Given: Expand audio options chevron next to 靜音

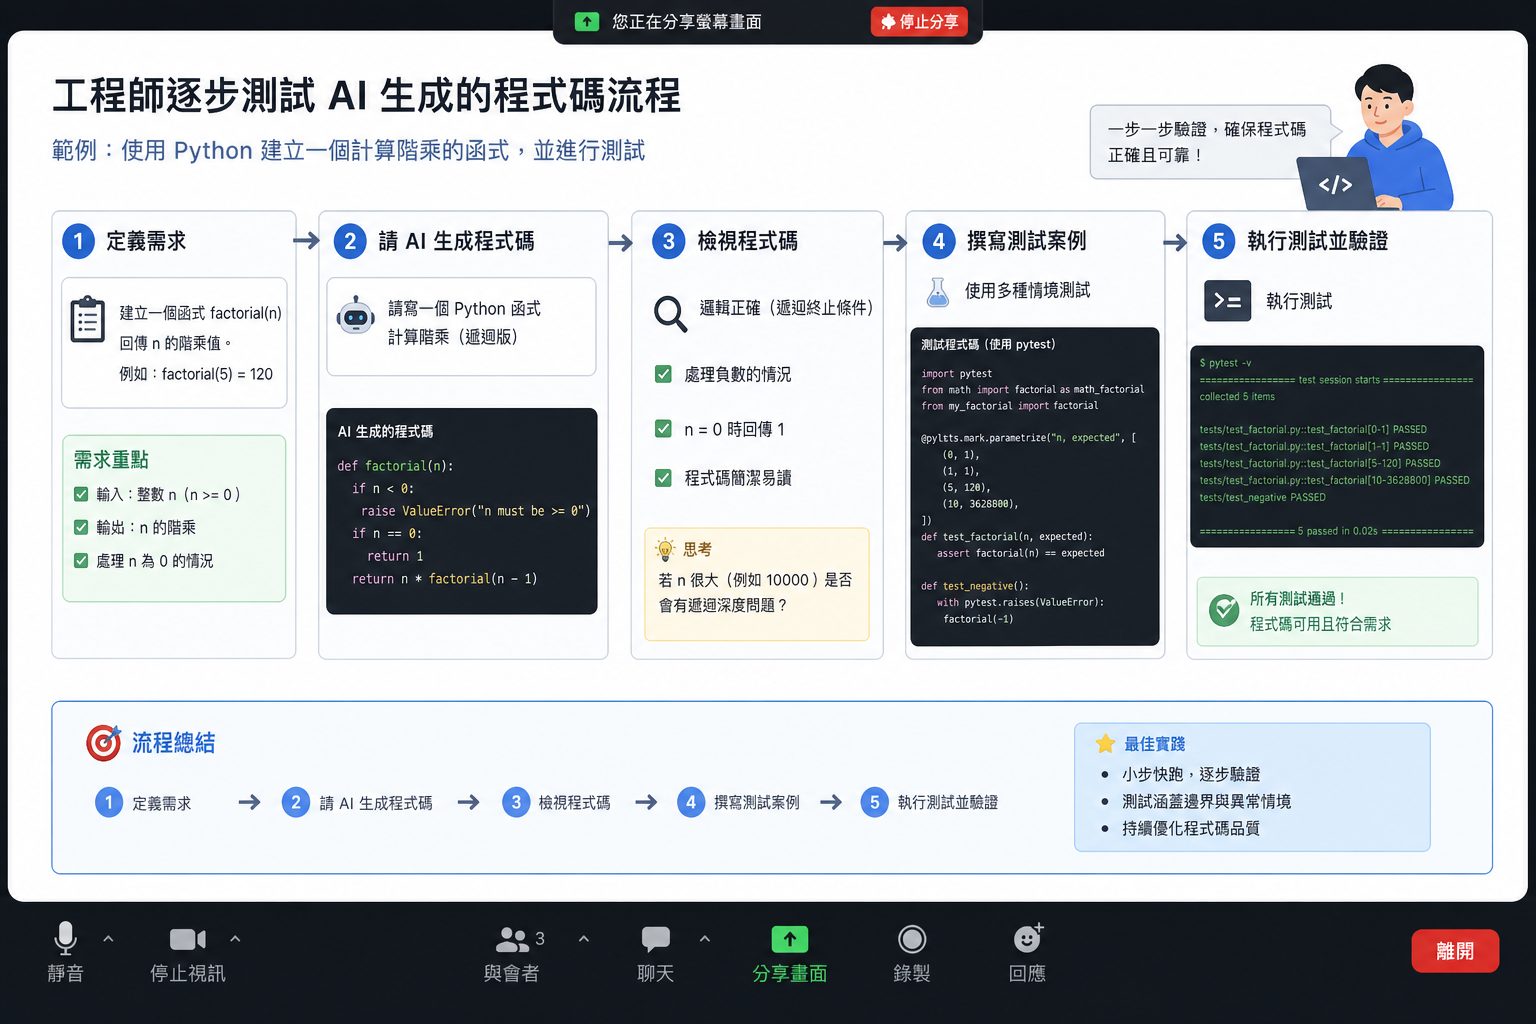Looking at the screenshot, I should point(108,939).
